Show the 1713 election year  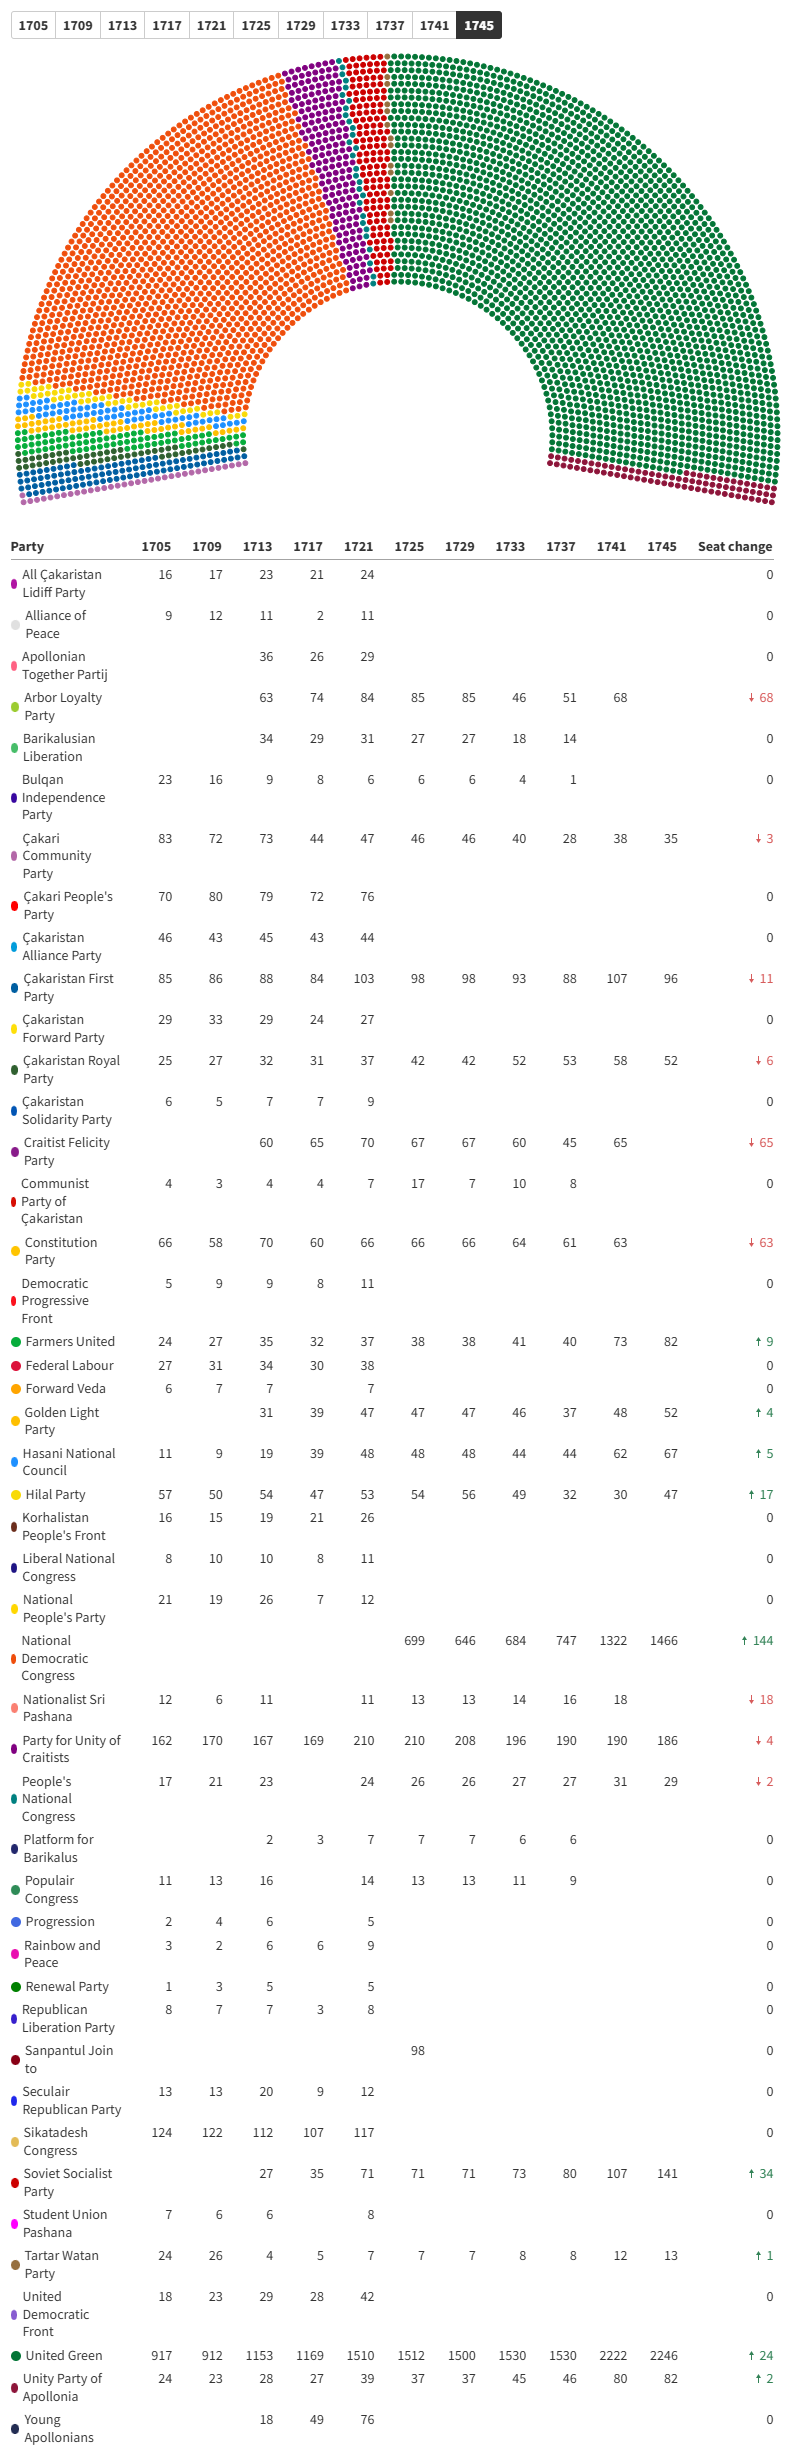pos(122,25)
